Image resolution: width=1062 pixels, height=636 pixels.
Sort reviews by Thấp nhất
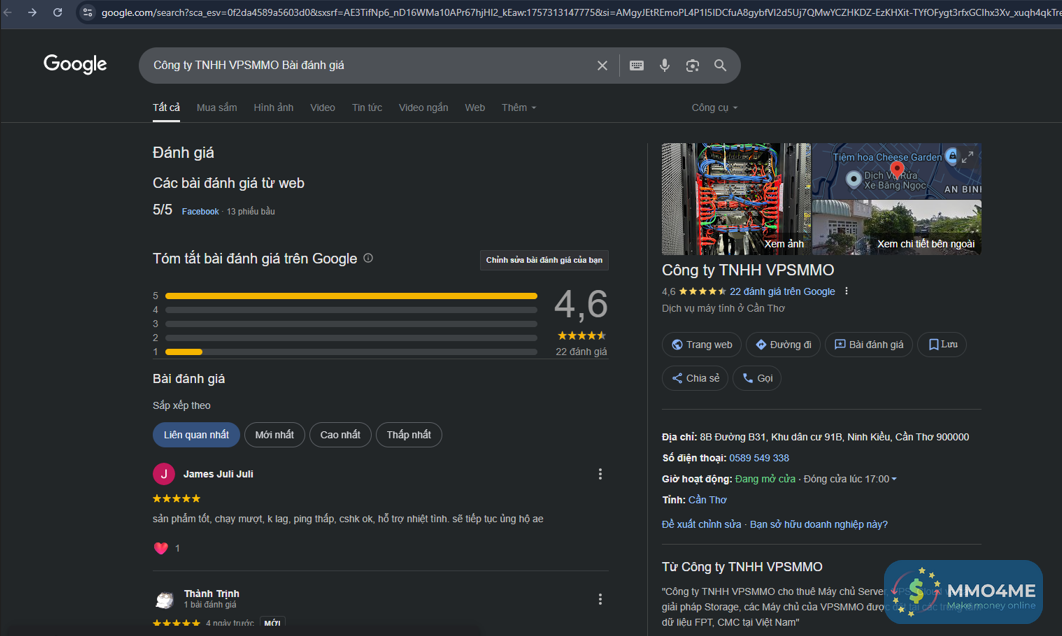[x=408, y=435]
